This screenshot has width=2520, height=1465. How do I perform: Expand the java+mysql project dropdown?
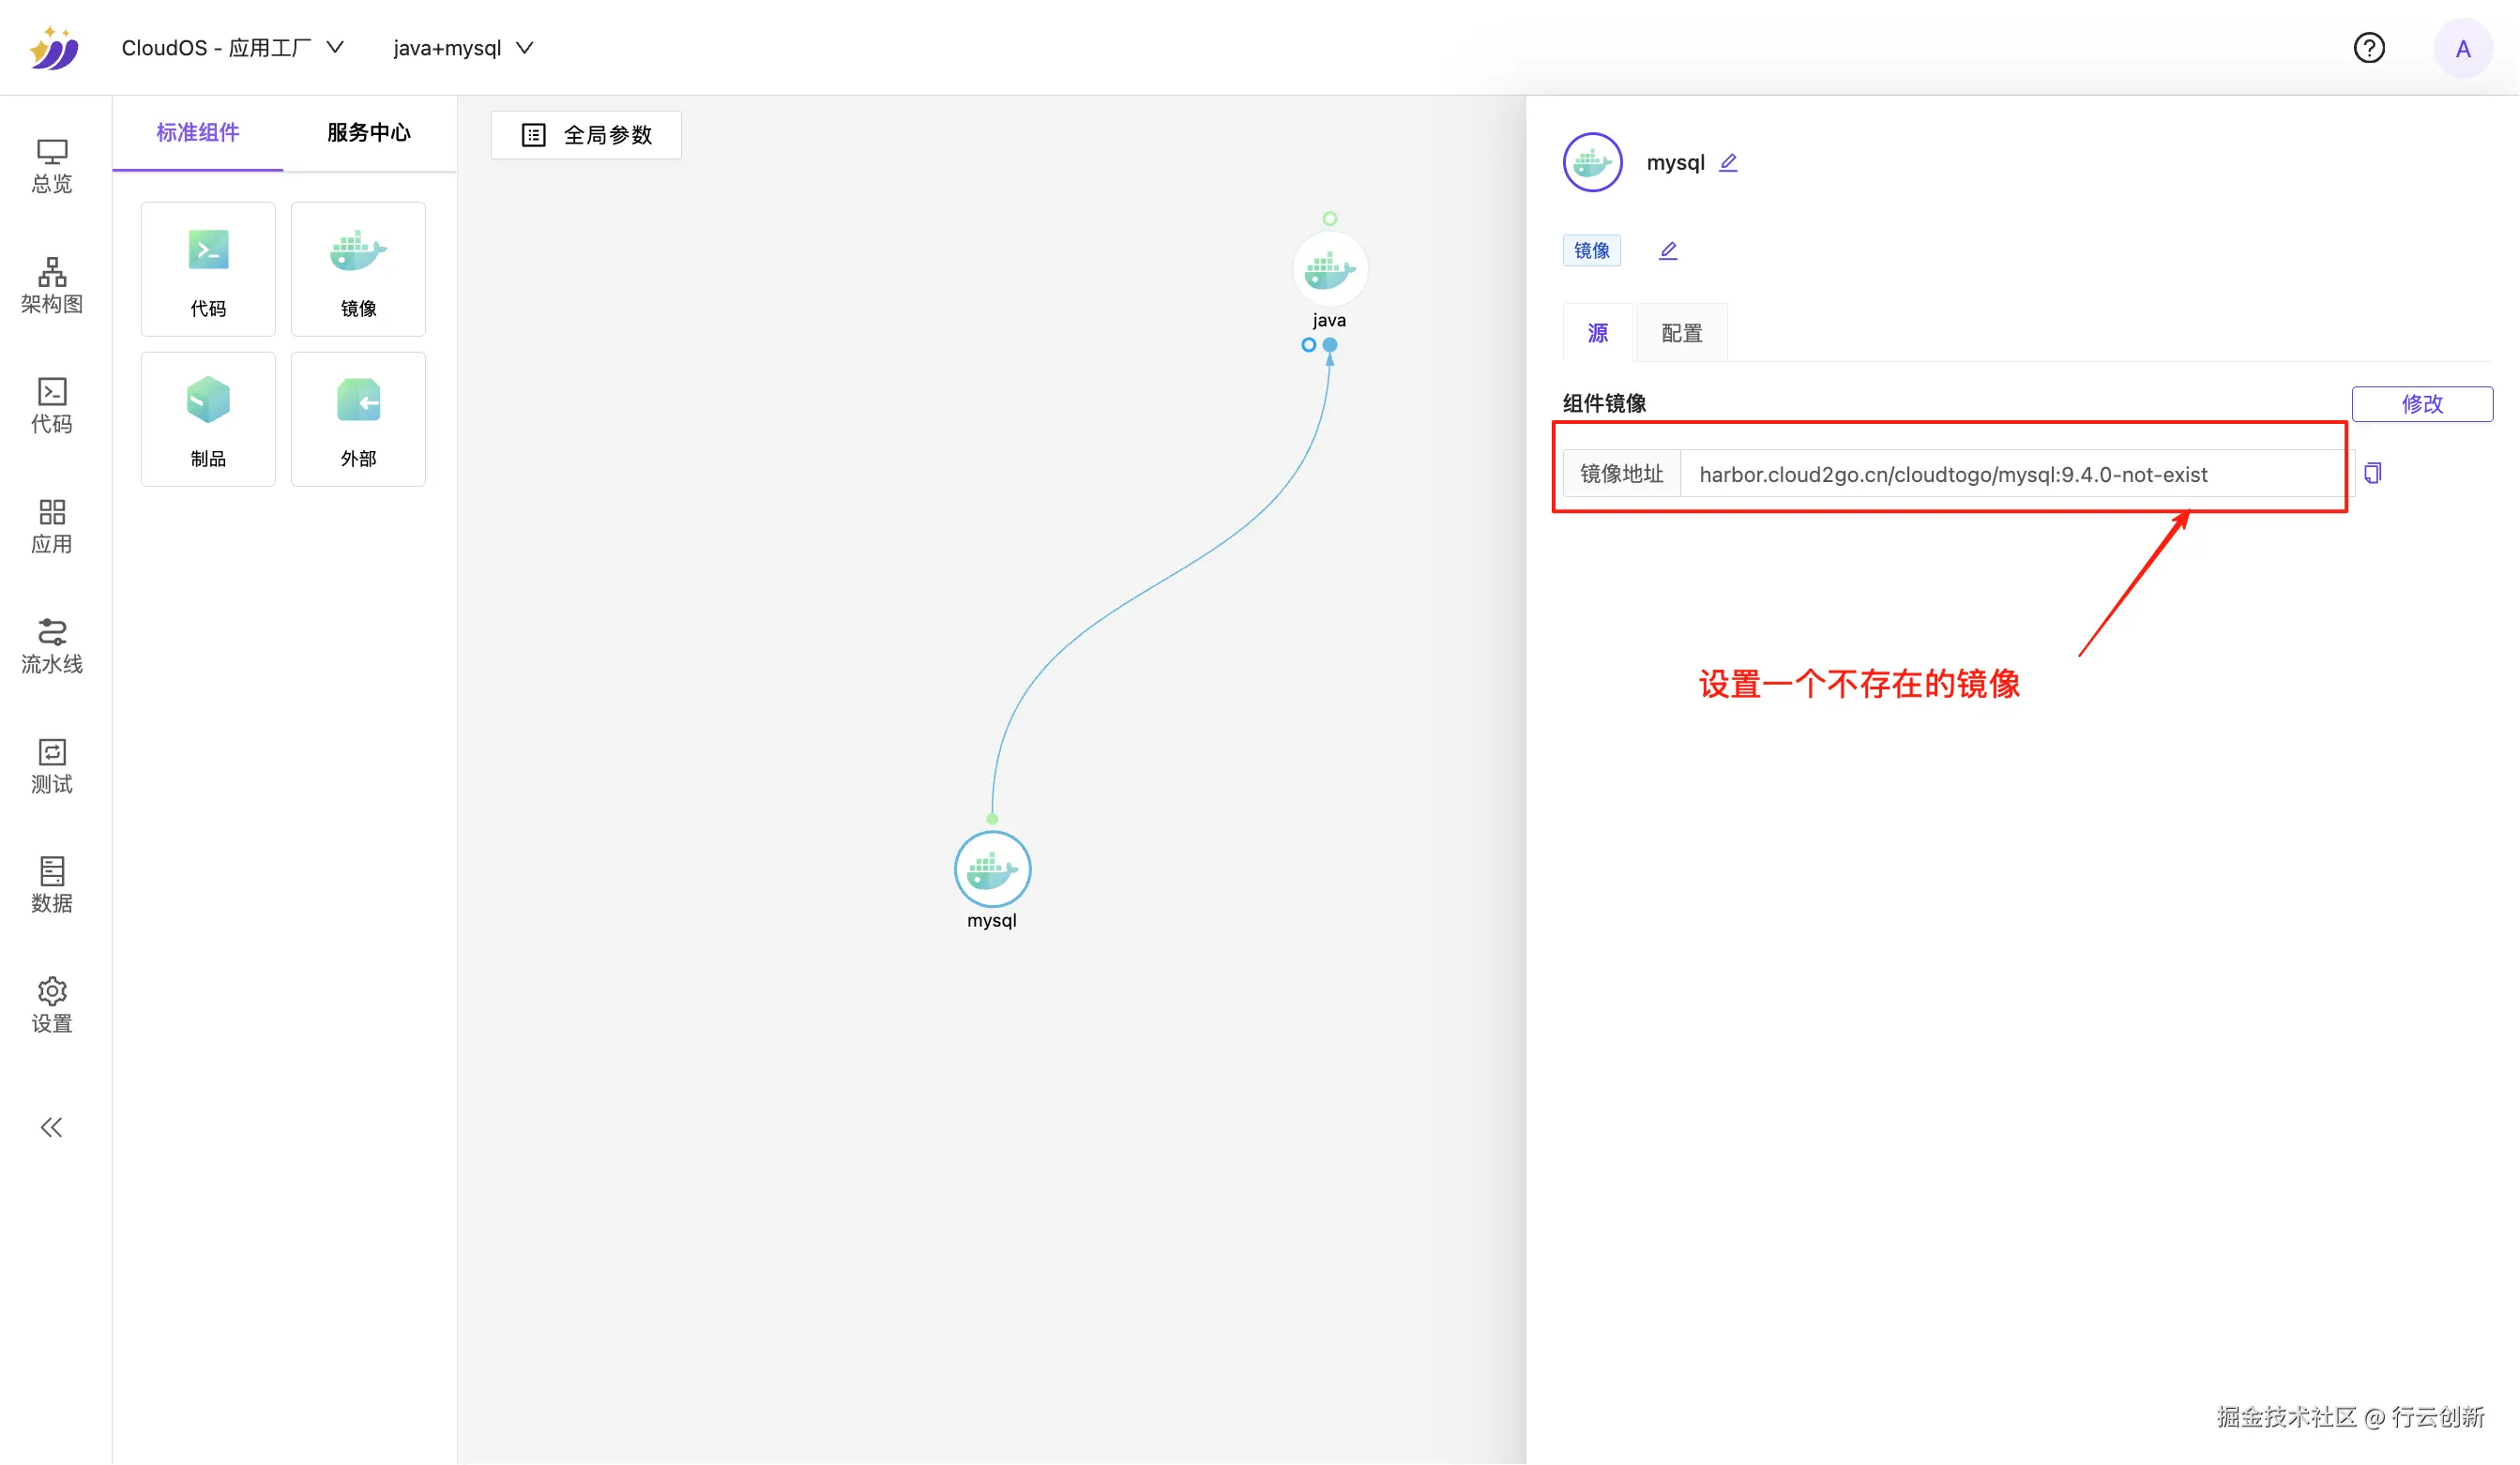point(463,48)
